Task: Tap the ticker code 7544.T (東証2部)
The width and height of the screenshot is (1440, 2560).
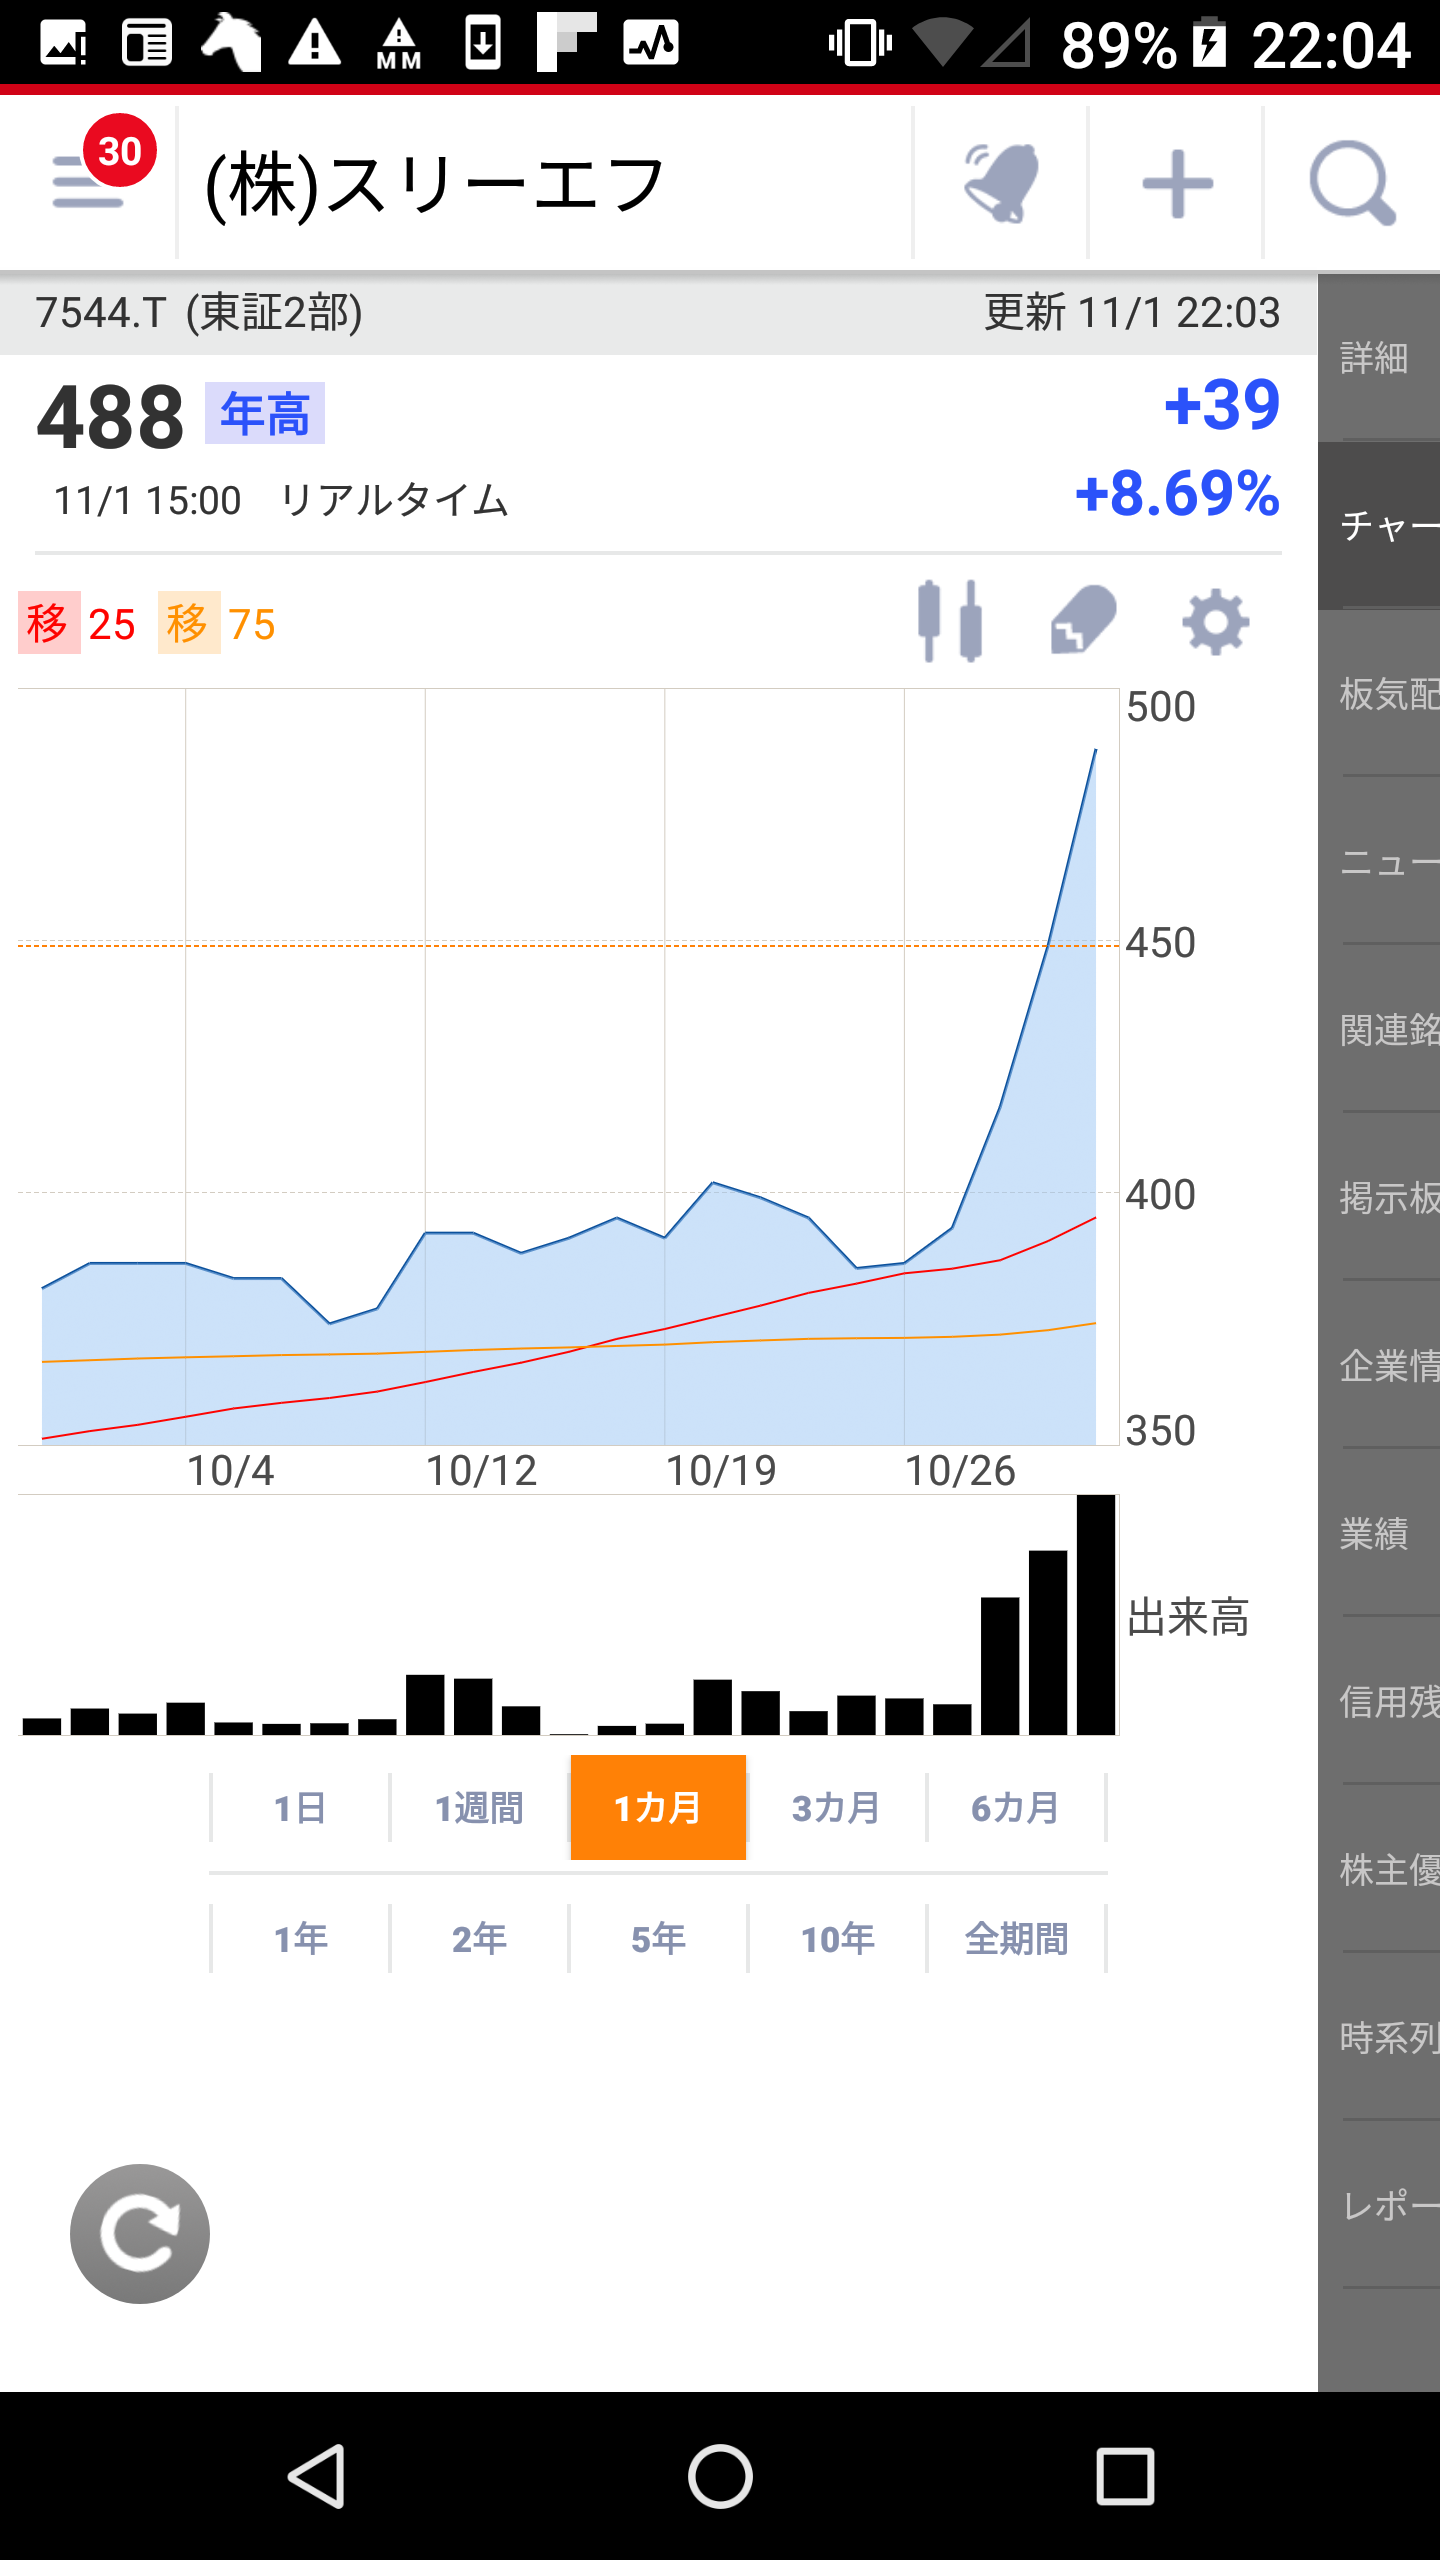Action: coord(199,312)
